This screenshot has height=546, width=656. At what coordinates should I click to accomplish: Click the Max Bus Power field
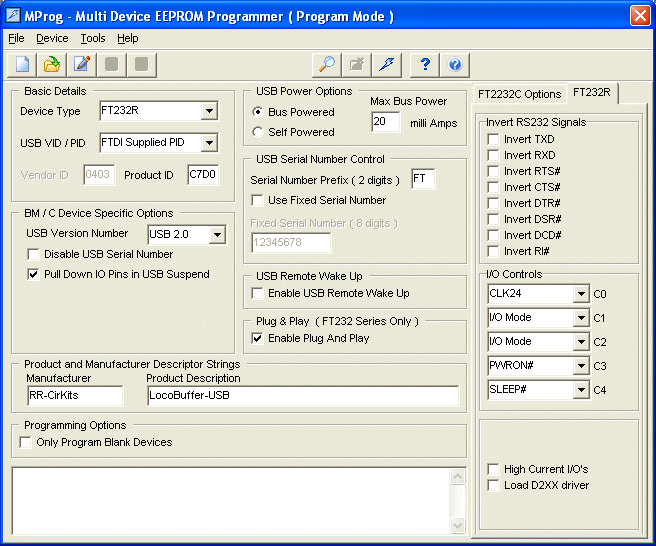[385, 122]
